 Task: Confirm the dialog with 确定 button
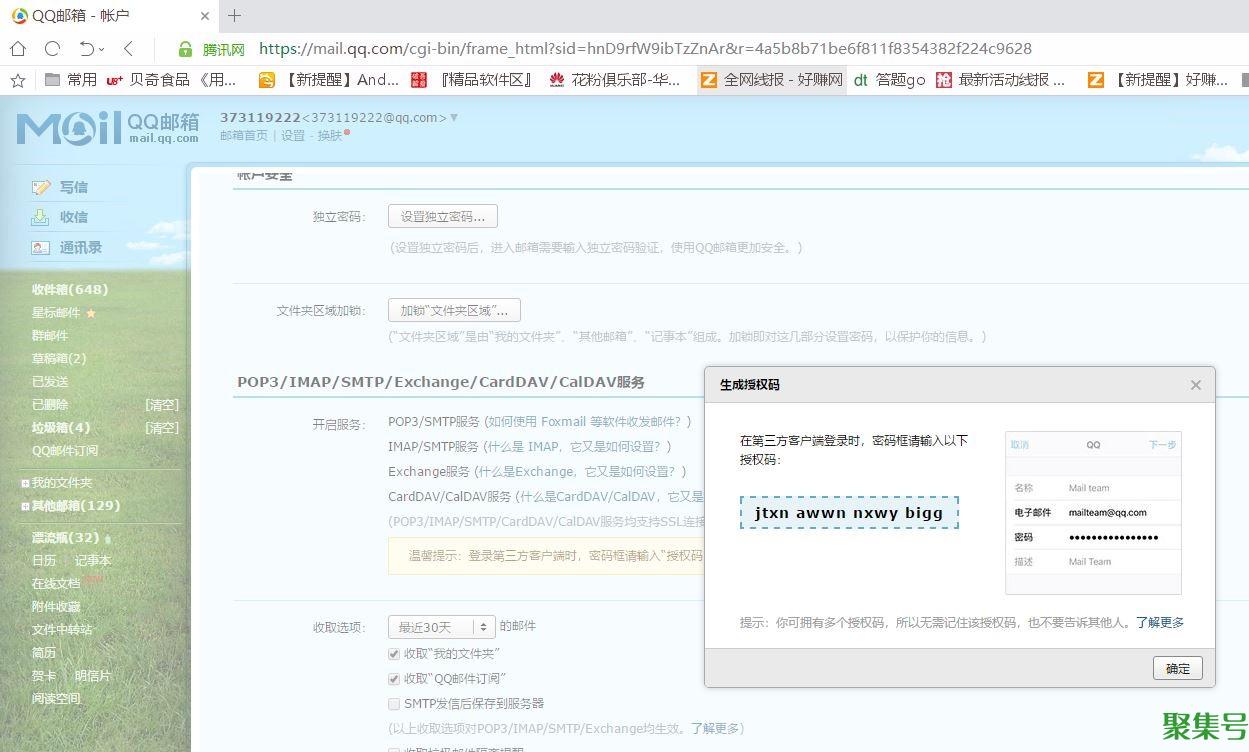click(1178, 669)
